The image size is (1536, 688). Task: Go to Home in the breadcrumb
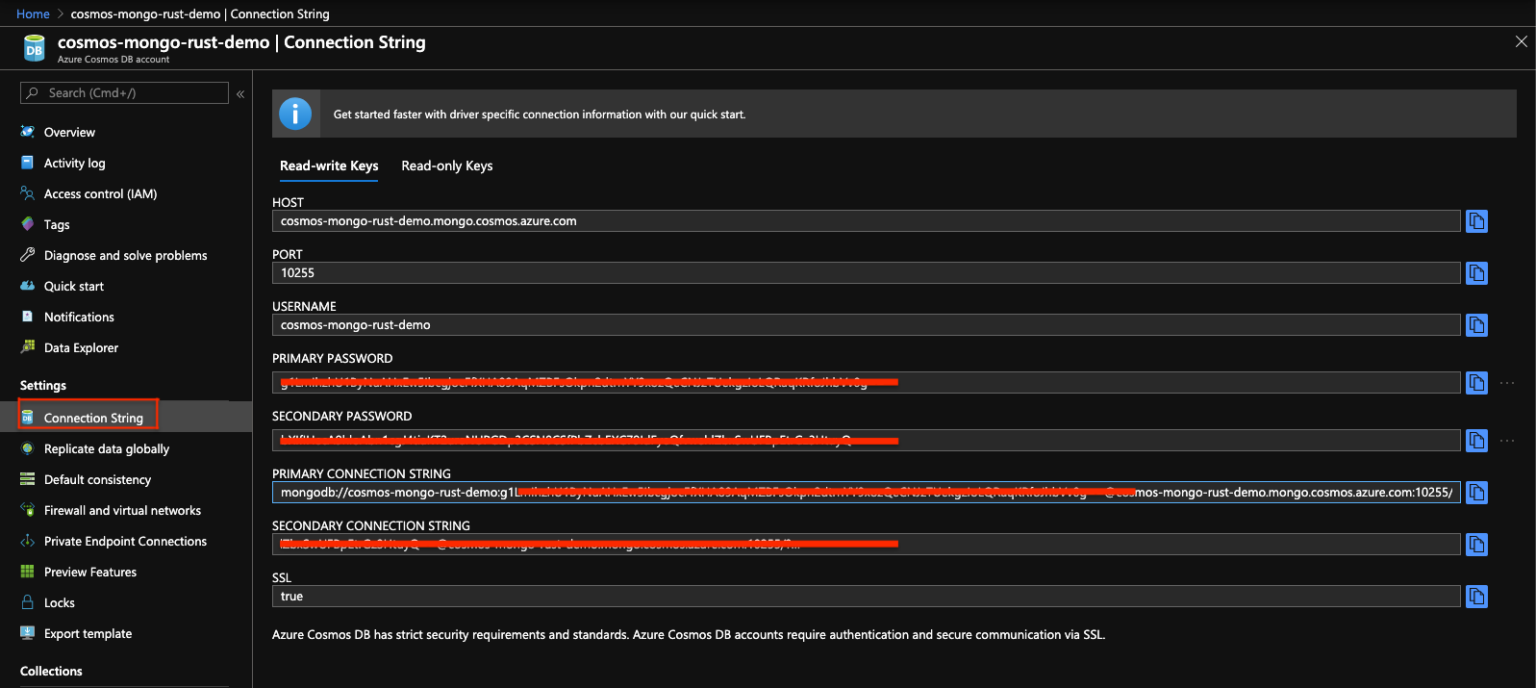(33, 14)
